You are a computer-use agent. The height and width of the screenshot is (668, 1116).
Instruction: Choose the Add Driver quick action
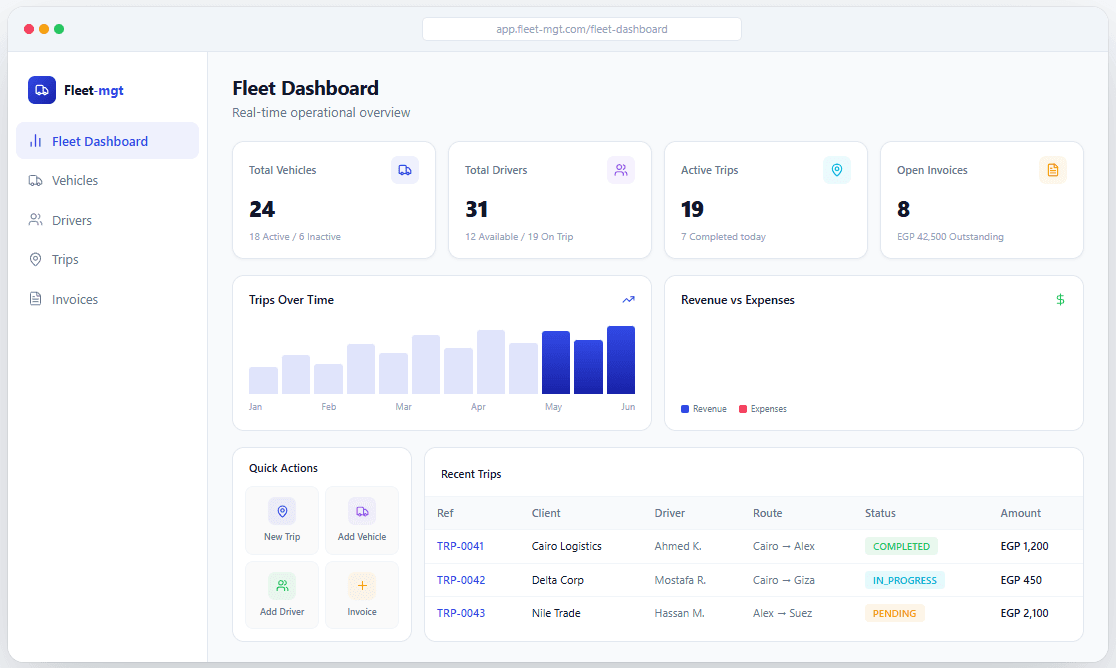pos(282,595)
